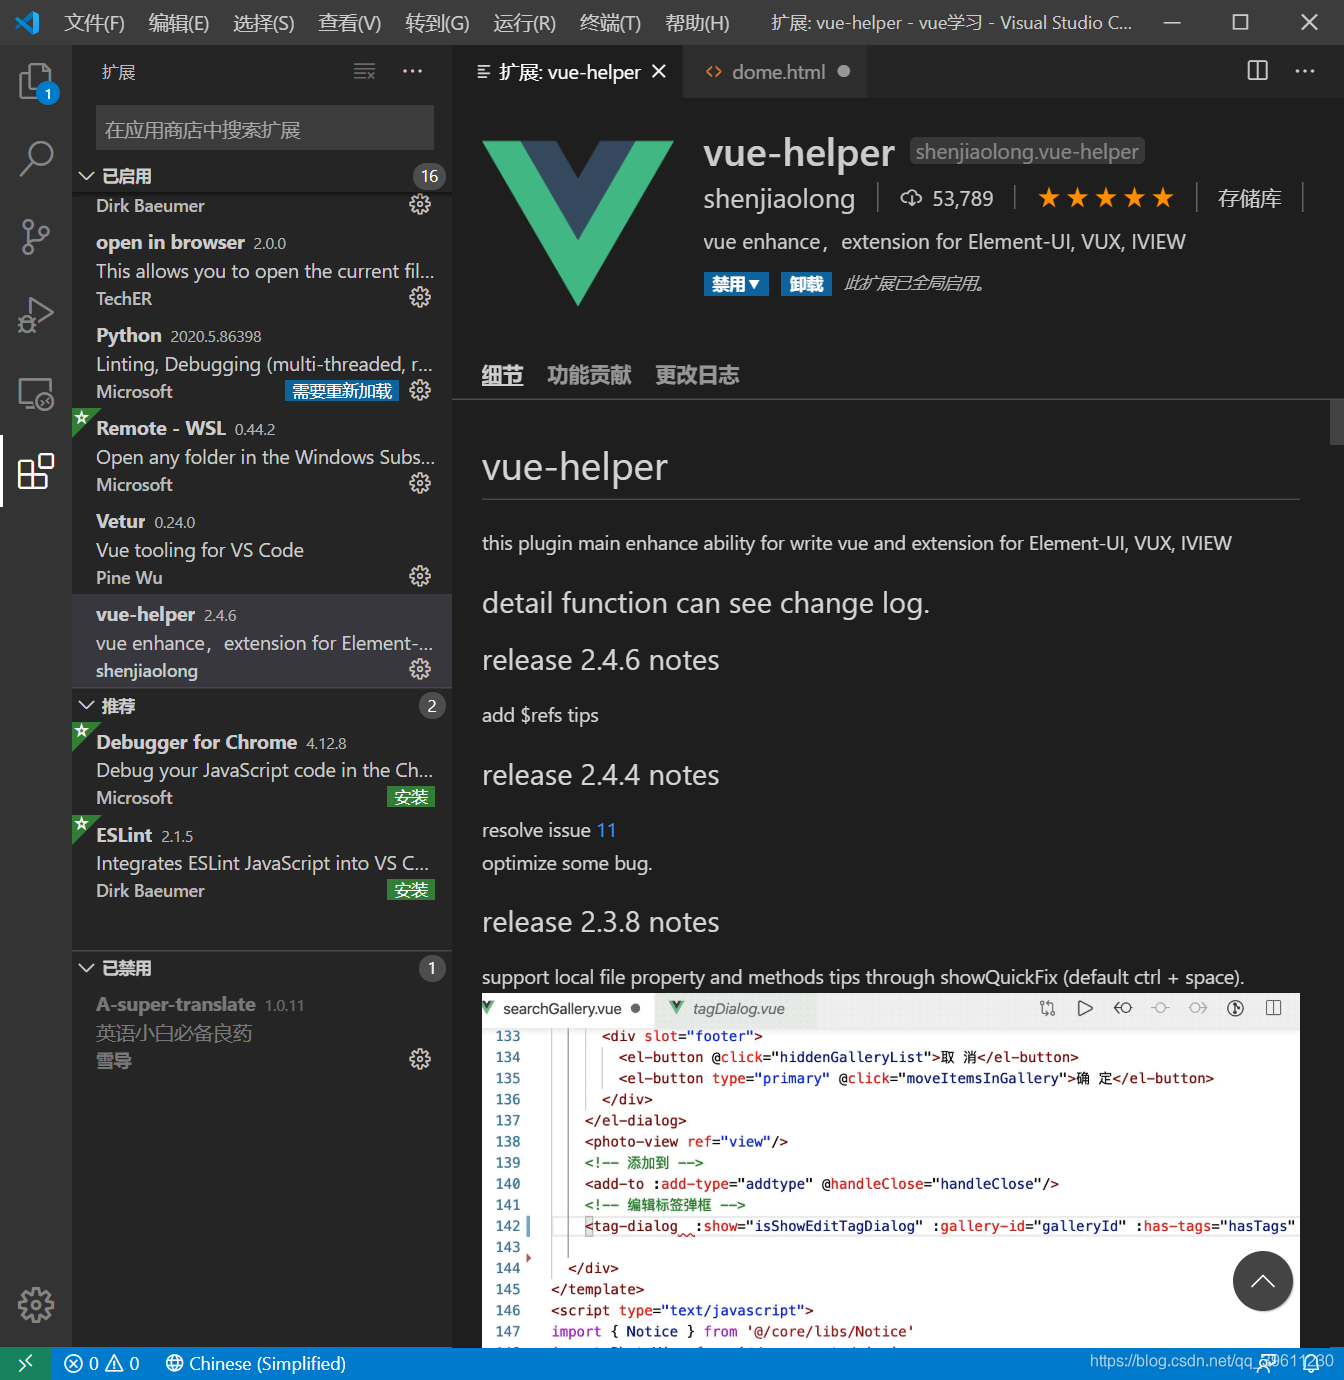Install Debugger for Chrome extension
Image resolution: width=1344 pixels, height=1380 pixels.
tap(411, 797)
